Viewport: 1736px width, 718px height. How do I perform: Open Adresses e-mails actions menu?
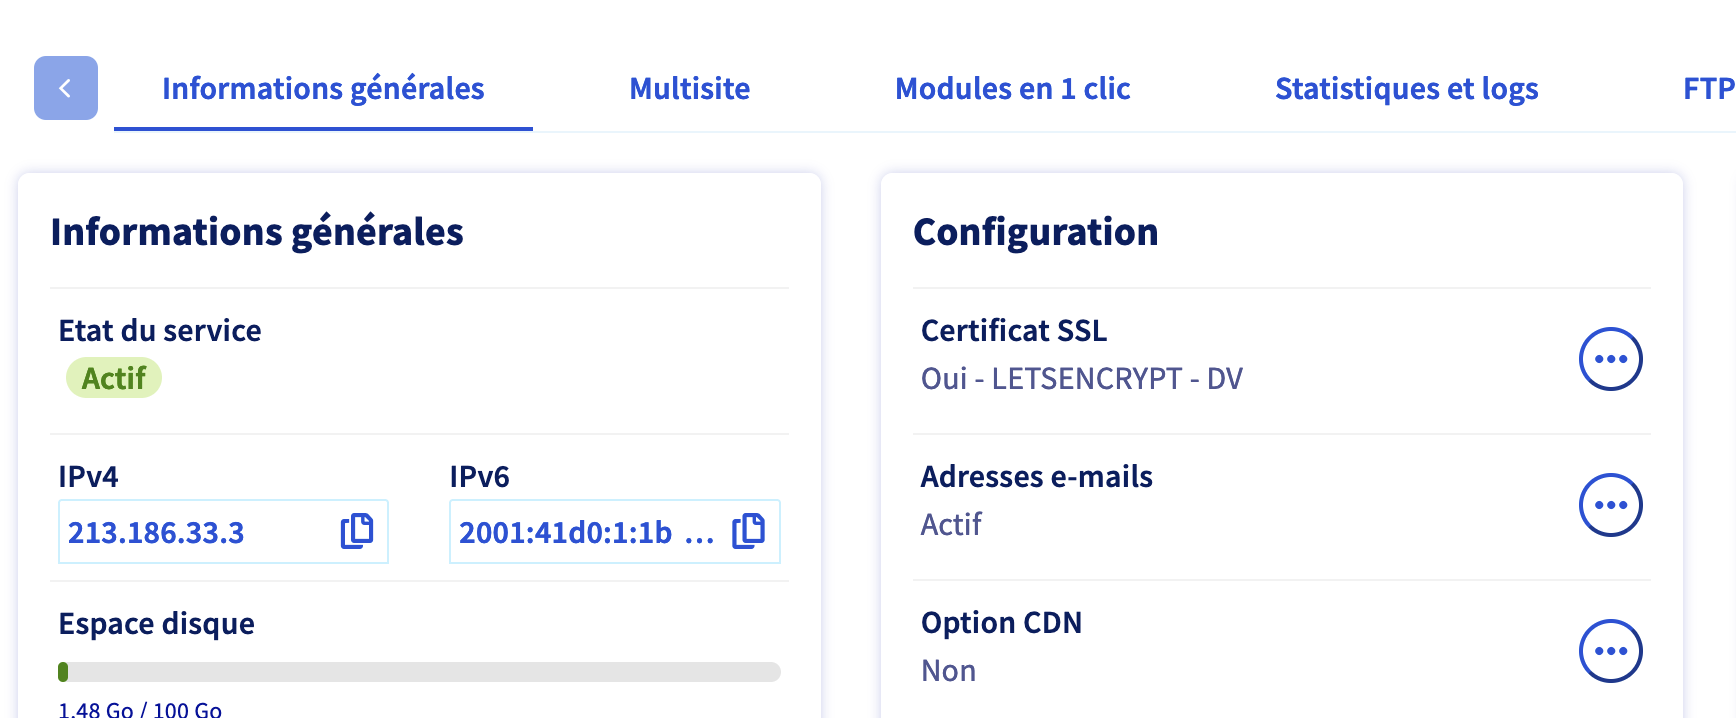[x=1610, y=505]
